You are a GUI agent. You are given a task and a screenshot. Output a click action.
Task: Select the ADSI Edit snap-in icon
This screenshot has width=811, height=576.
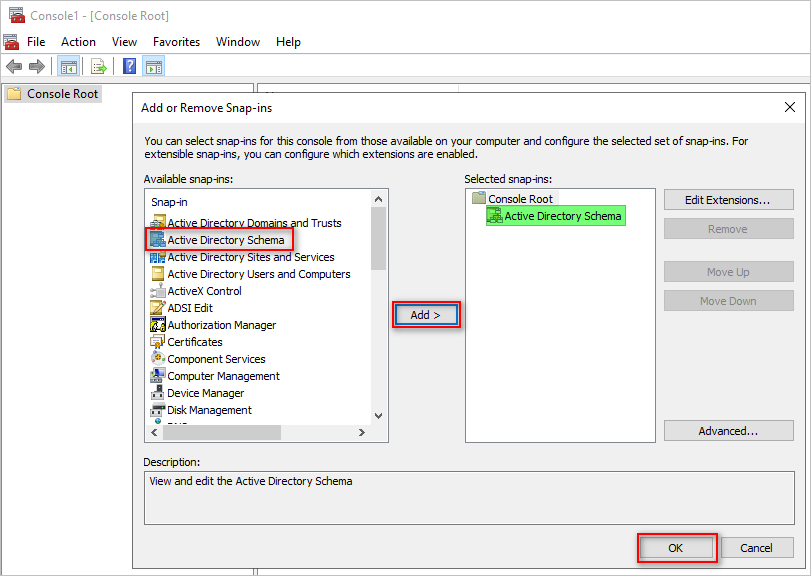158,308
